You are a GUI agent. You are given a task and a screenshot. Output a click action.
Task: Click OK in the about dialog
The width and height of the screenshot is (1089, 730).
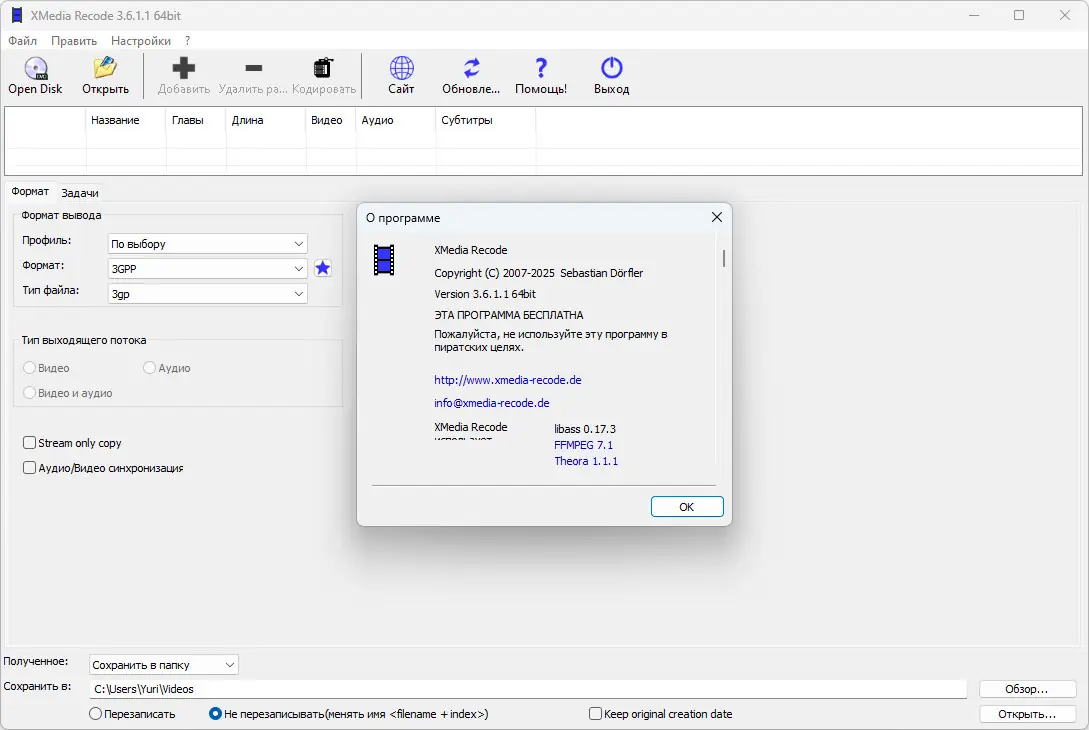coord(687,506)
